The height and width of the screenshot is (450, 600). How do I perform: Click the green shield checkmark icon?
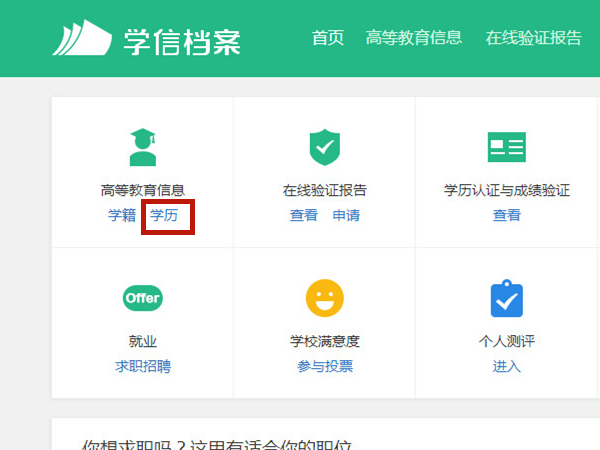(324, 147)
